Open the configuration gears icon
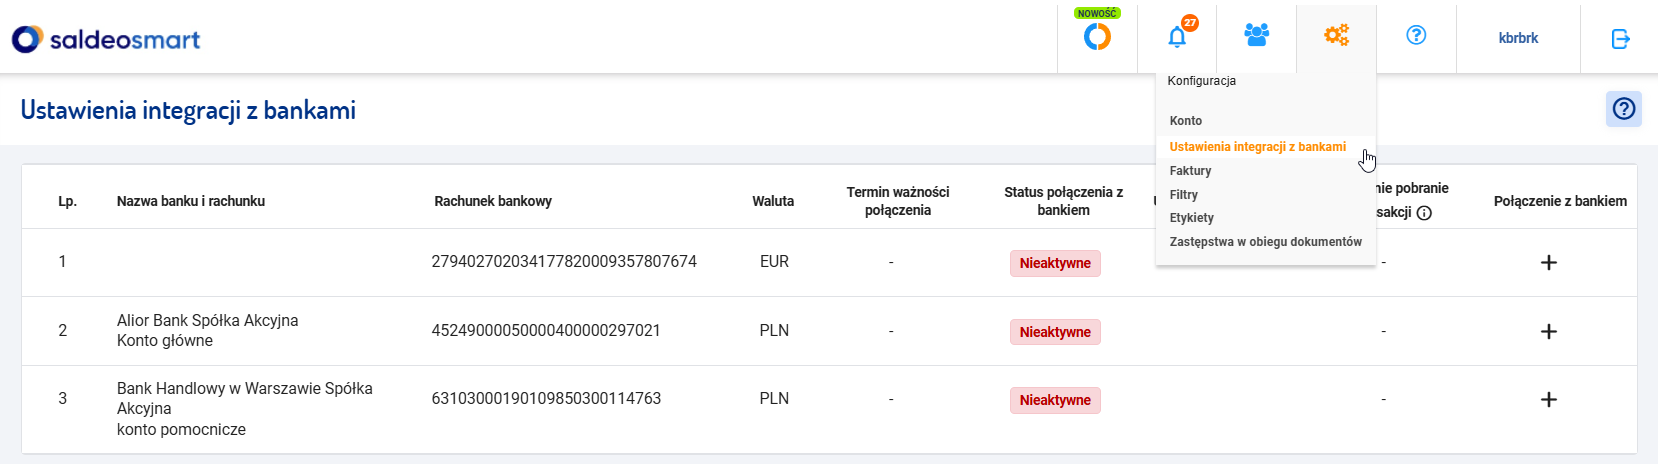The image size is (1658, 464). coord(1336,36)
